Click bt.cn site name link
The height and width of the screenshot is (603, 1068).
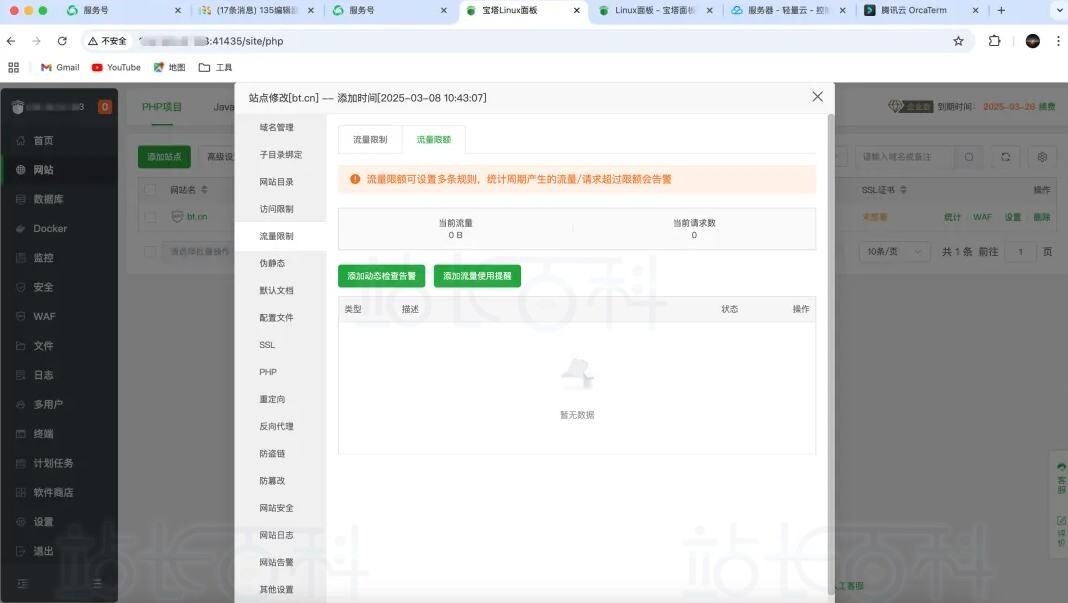coord(197,217)
